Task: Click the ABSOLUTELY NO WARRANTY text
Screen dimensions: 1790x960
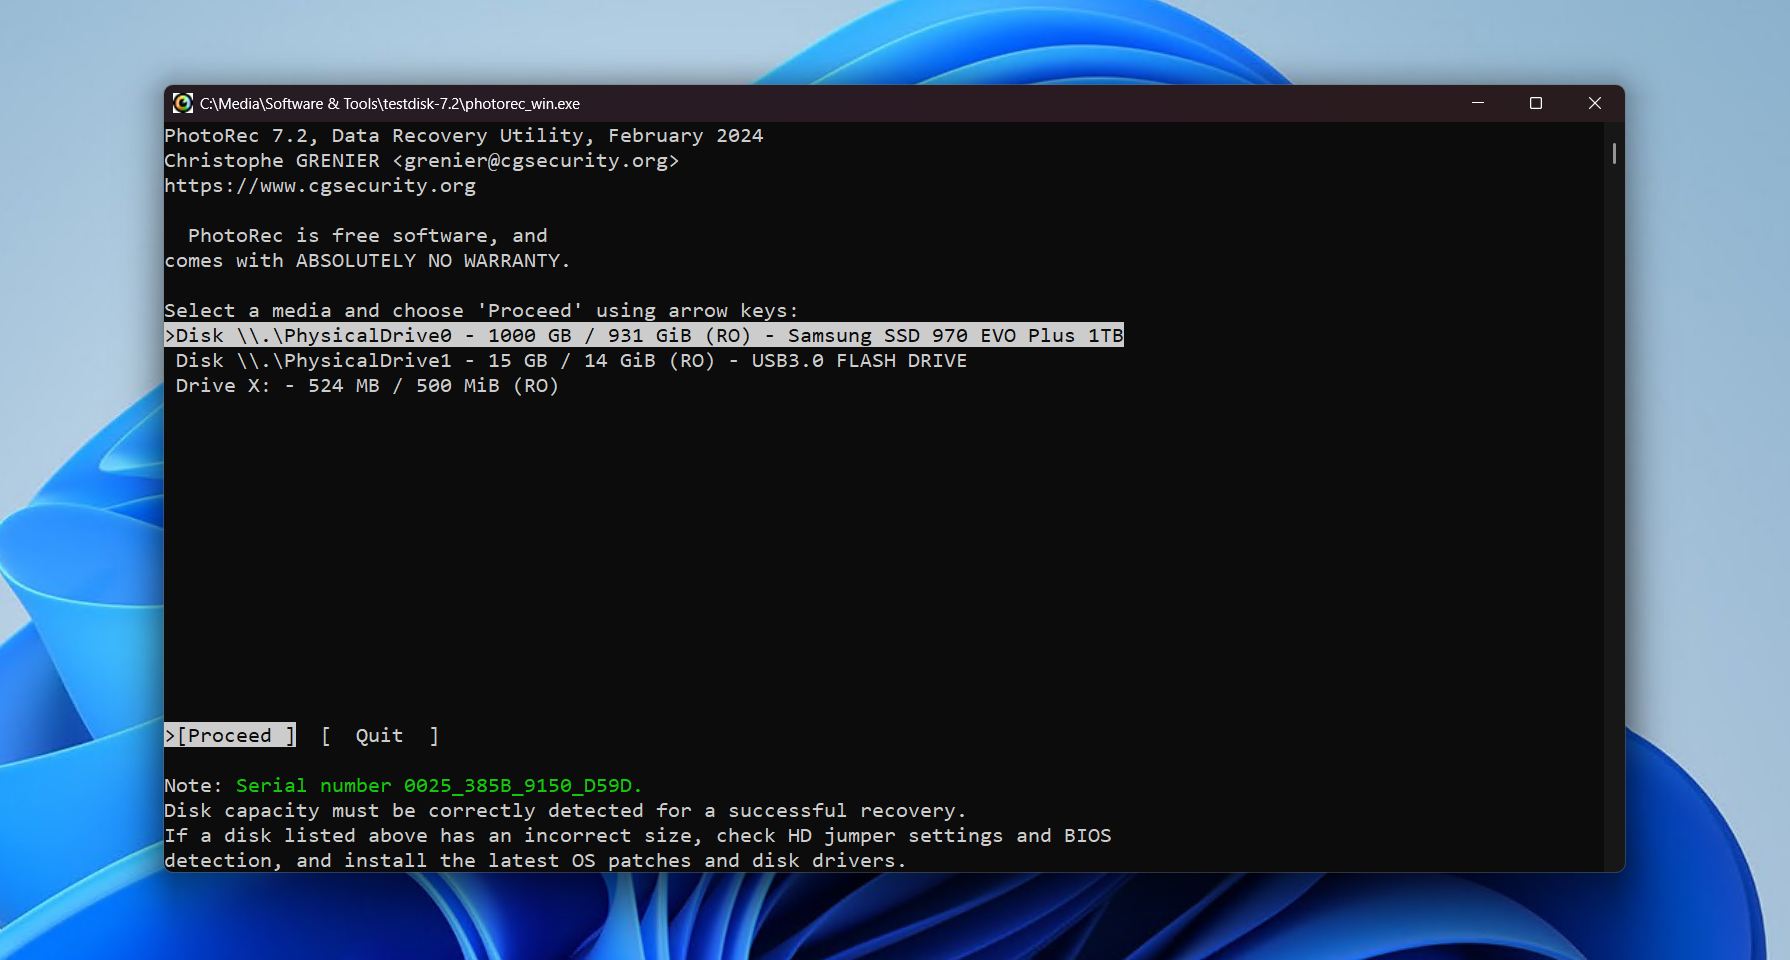Action: tap(432, 261)
